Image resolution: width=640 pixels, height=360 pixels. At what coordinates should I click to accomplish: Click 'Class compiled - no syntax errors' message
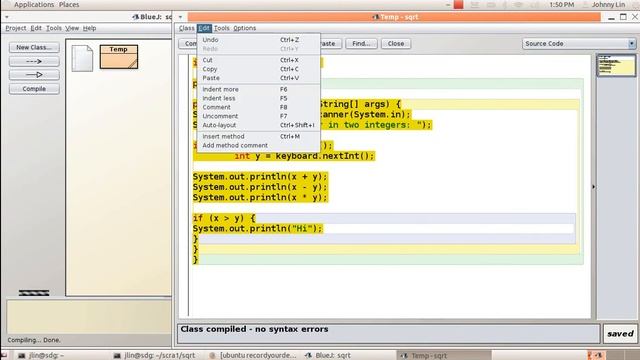point(254,329)
